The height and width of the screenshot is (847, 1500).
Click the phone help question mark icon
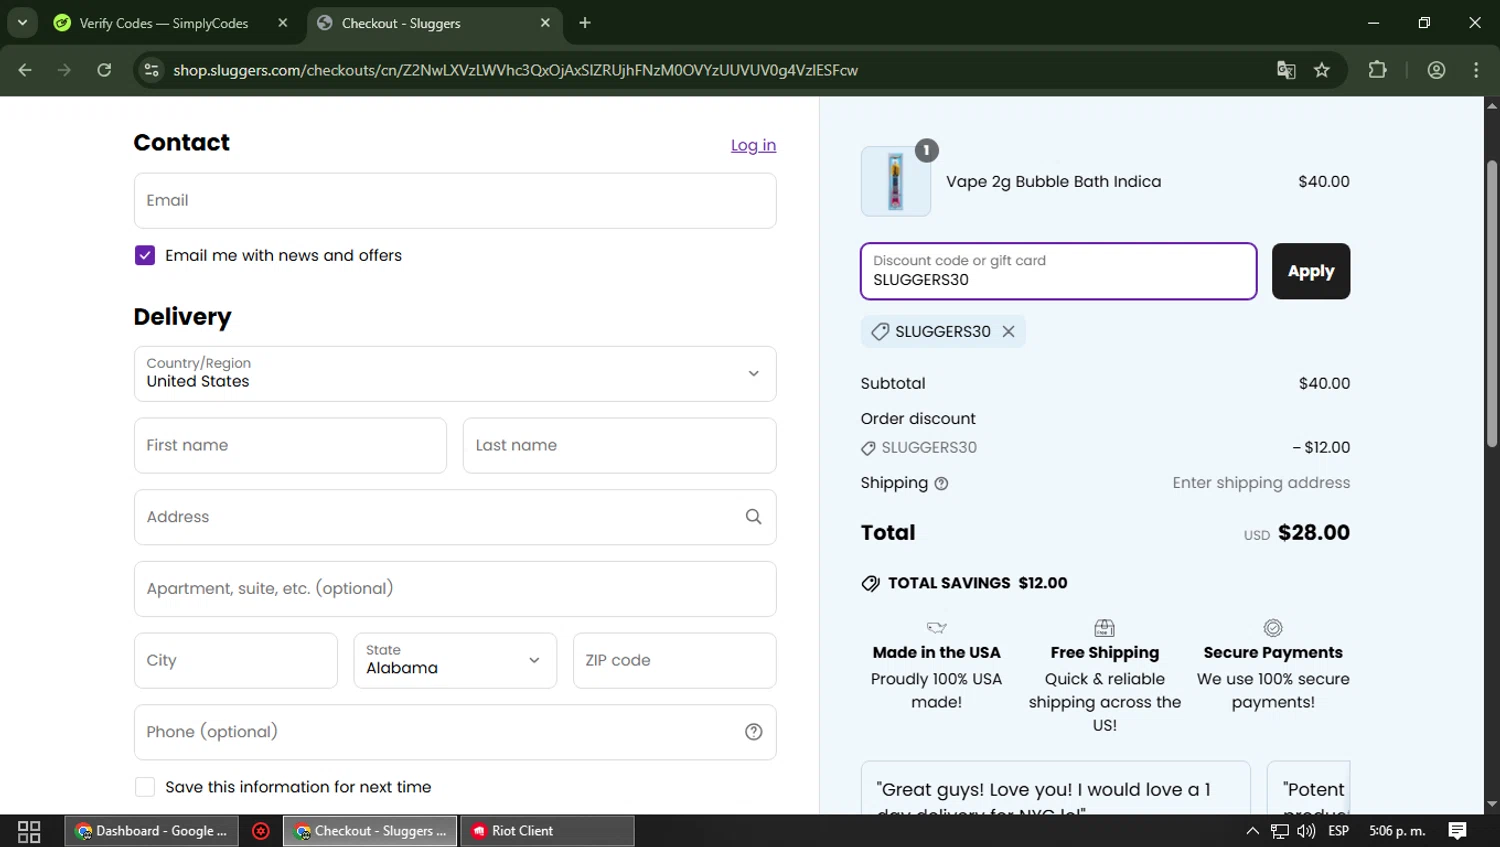(x=754, y=732)
